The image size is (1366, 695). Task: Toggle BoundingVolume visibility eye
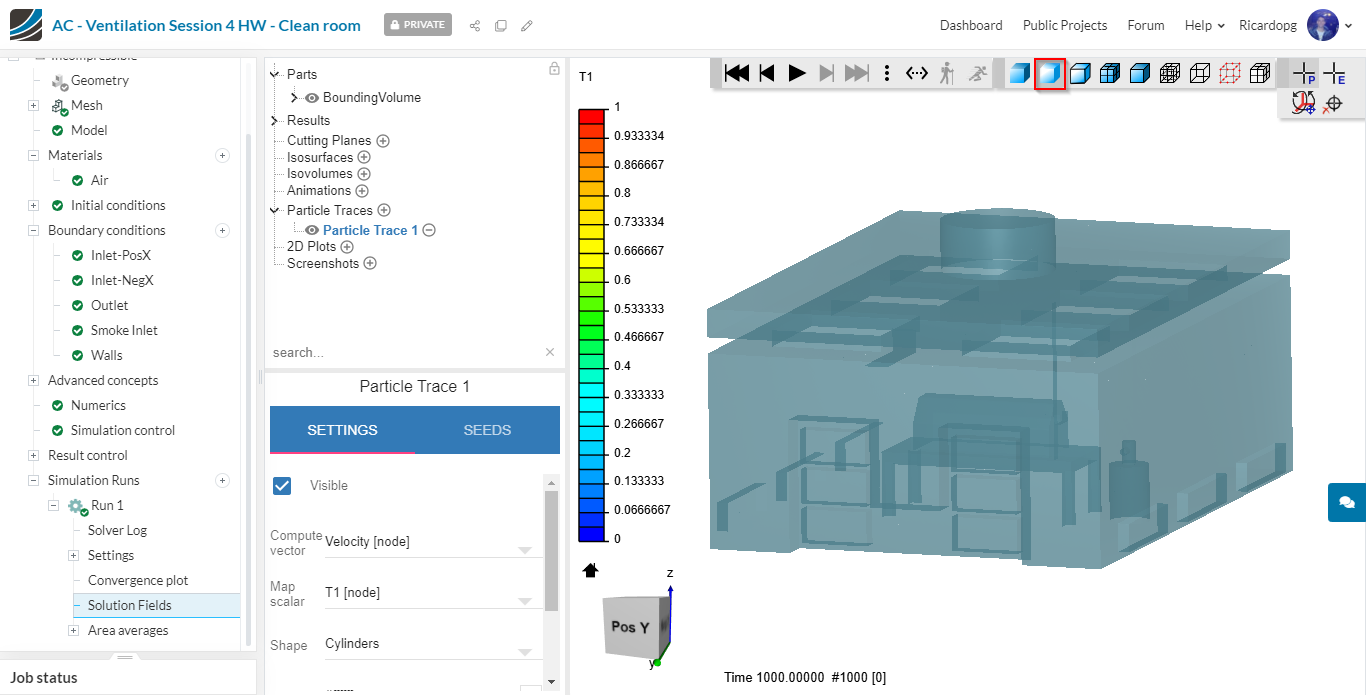(312, 98)
